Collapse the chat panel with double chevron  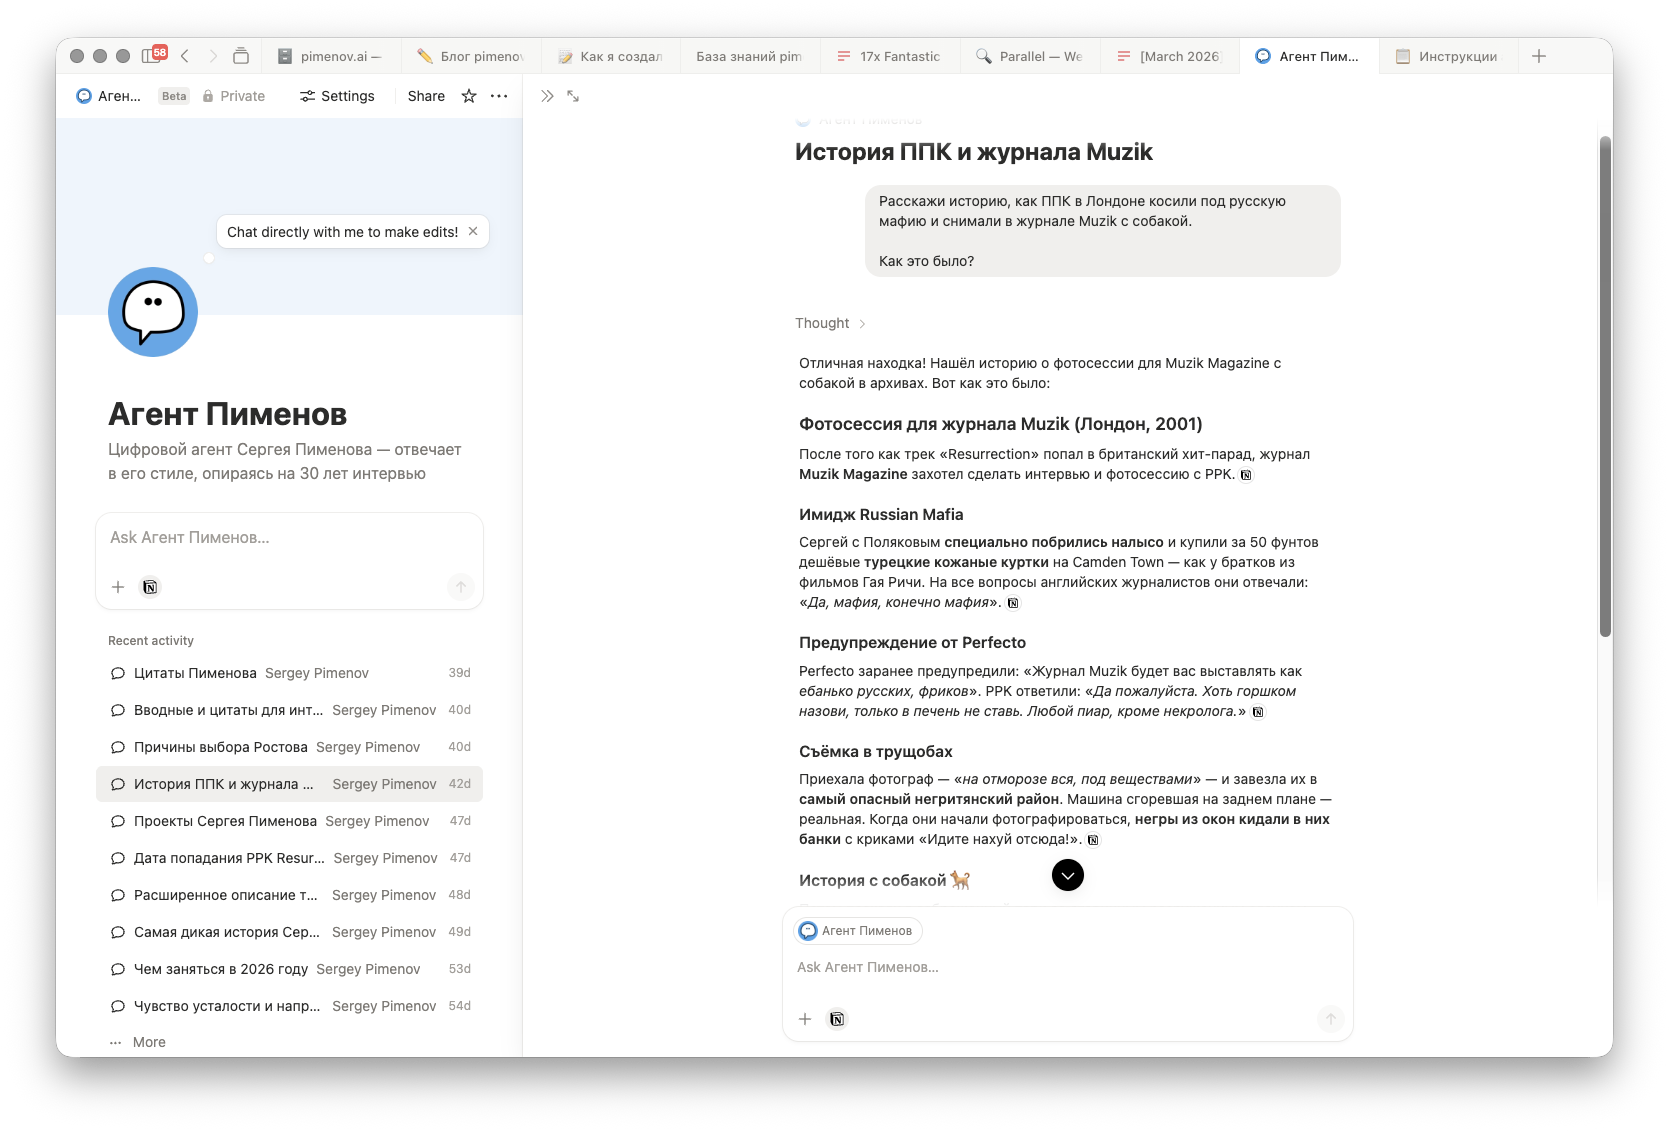click(547, 96)
